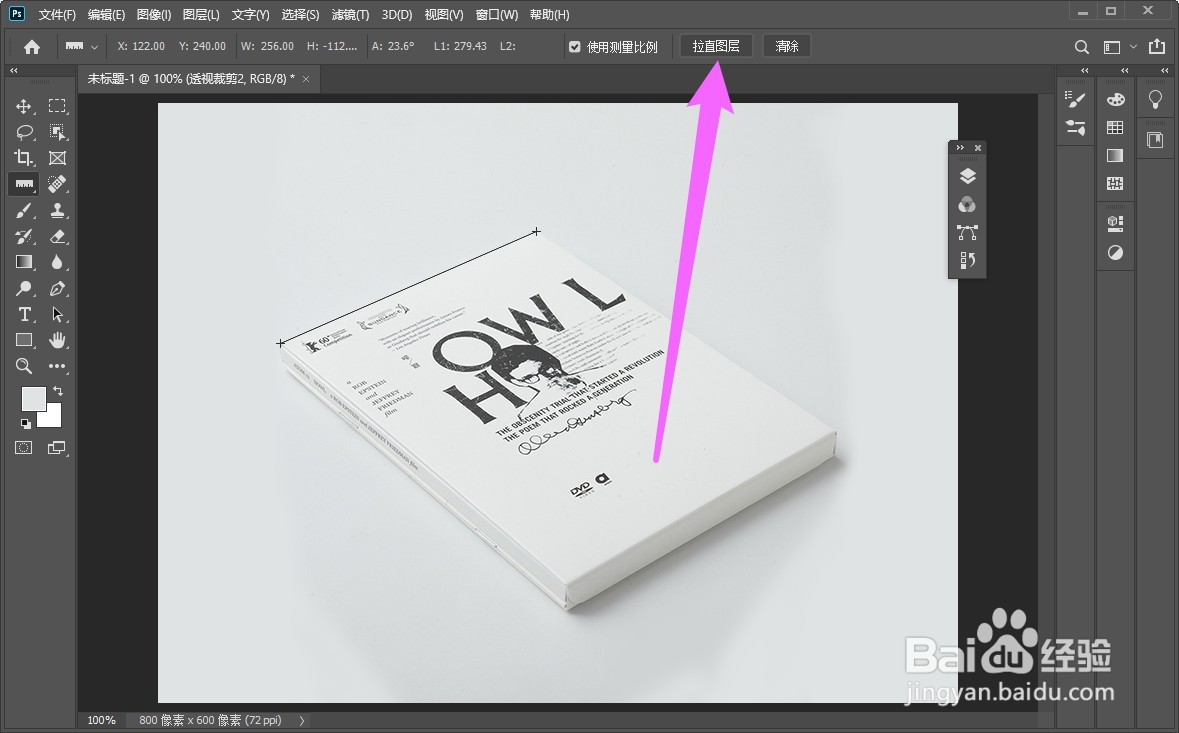Toggle Quick Mask mode
This screenshot has height=733, width=1179.
[x=23, y=447]
